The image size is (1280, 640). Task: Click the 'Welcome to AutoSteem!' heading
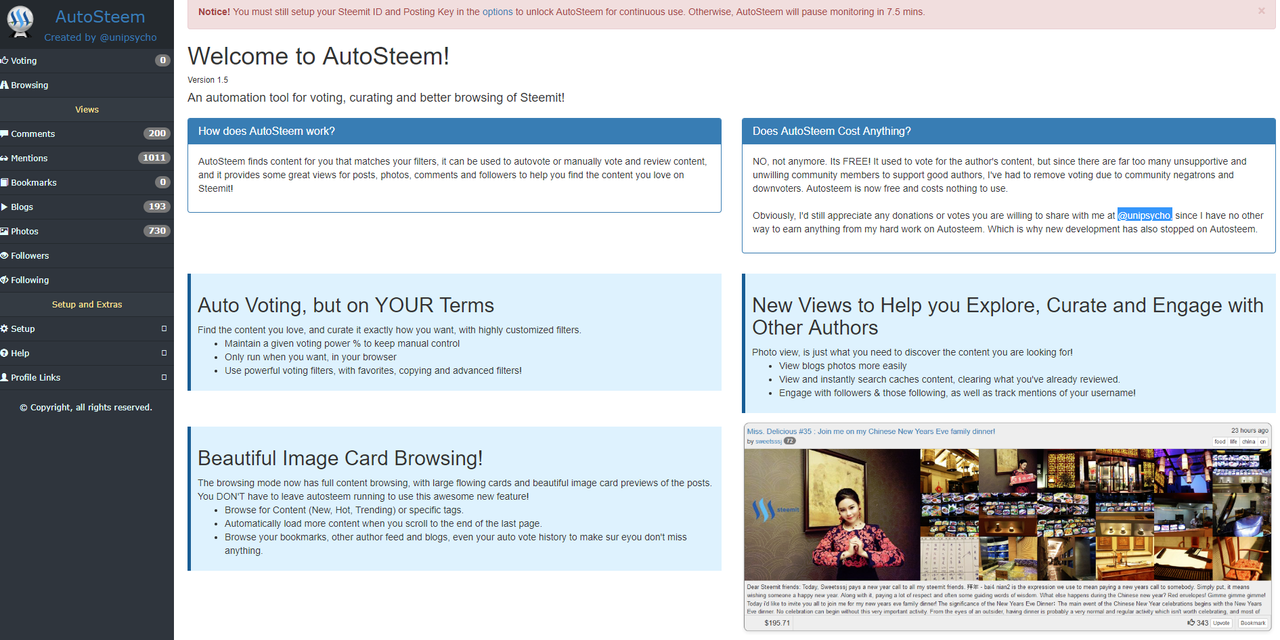coord(319,56)
